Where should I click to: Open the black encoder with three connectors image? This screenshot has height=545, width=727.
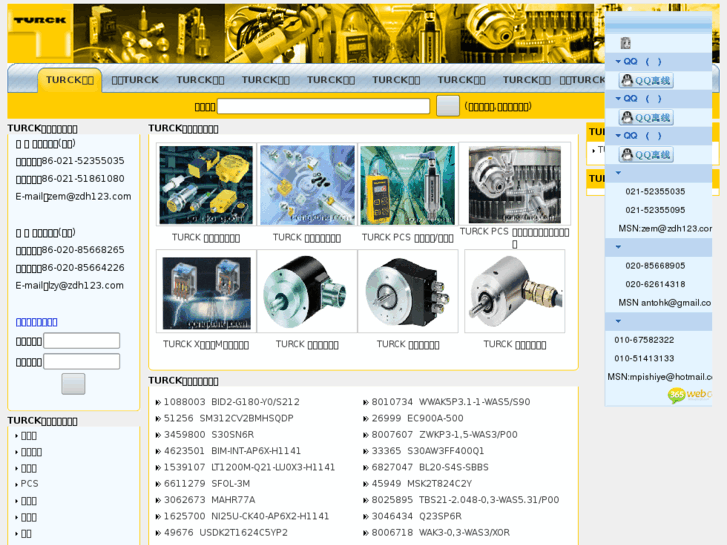pyautogui.click(x=408, y=291)
